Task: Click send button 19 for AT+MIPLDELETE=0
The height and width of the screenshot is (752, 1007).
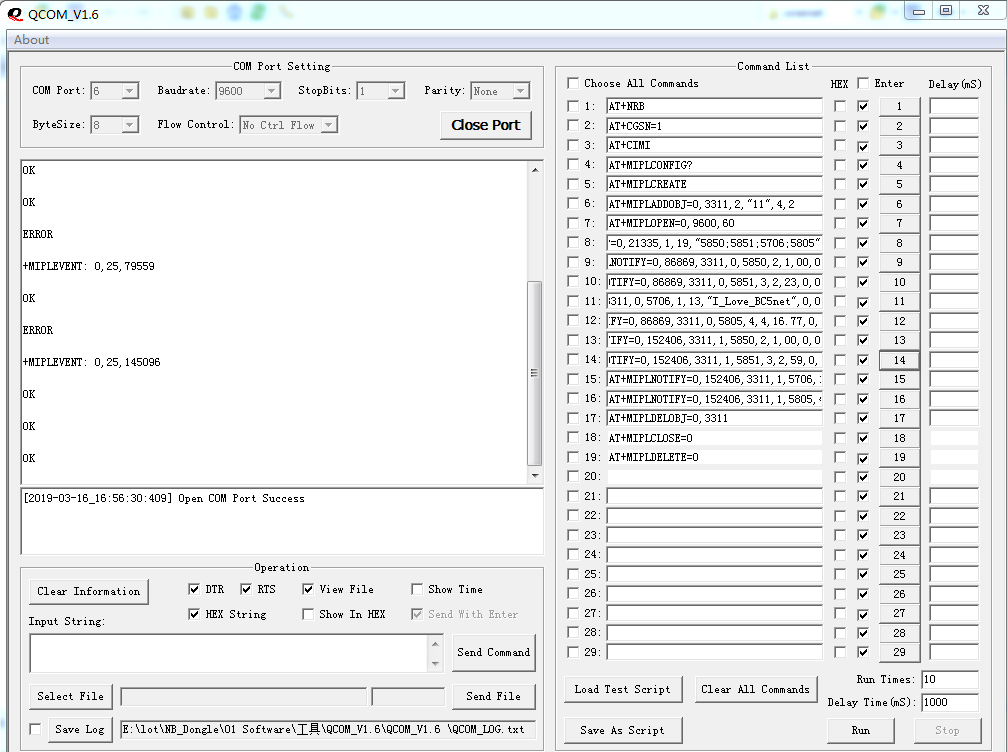Action: coord(899,457)
